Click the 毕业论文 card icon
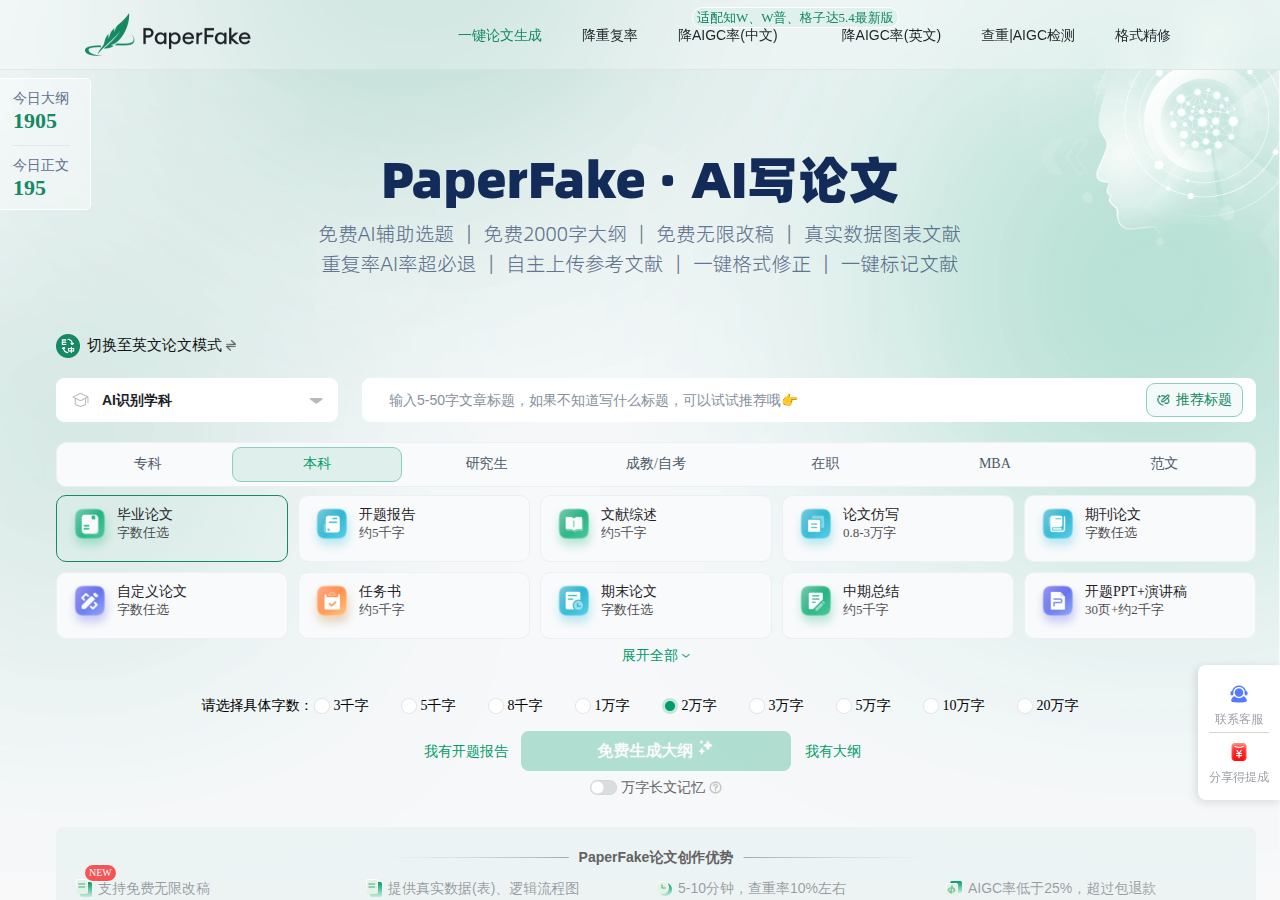The width and height of the screenshot is (1280, 900). click(x=90, y=524)
